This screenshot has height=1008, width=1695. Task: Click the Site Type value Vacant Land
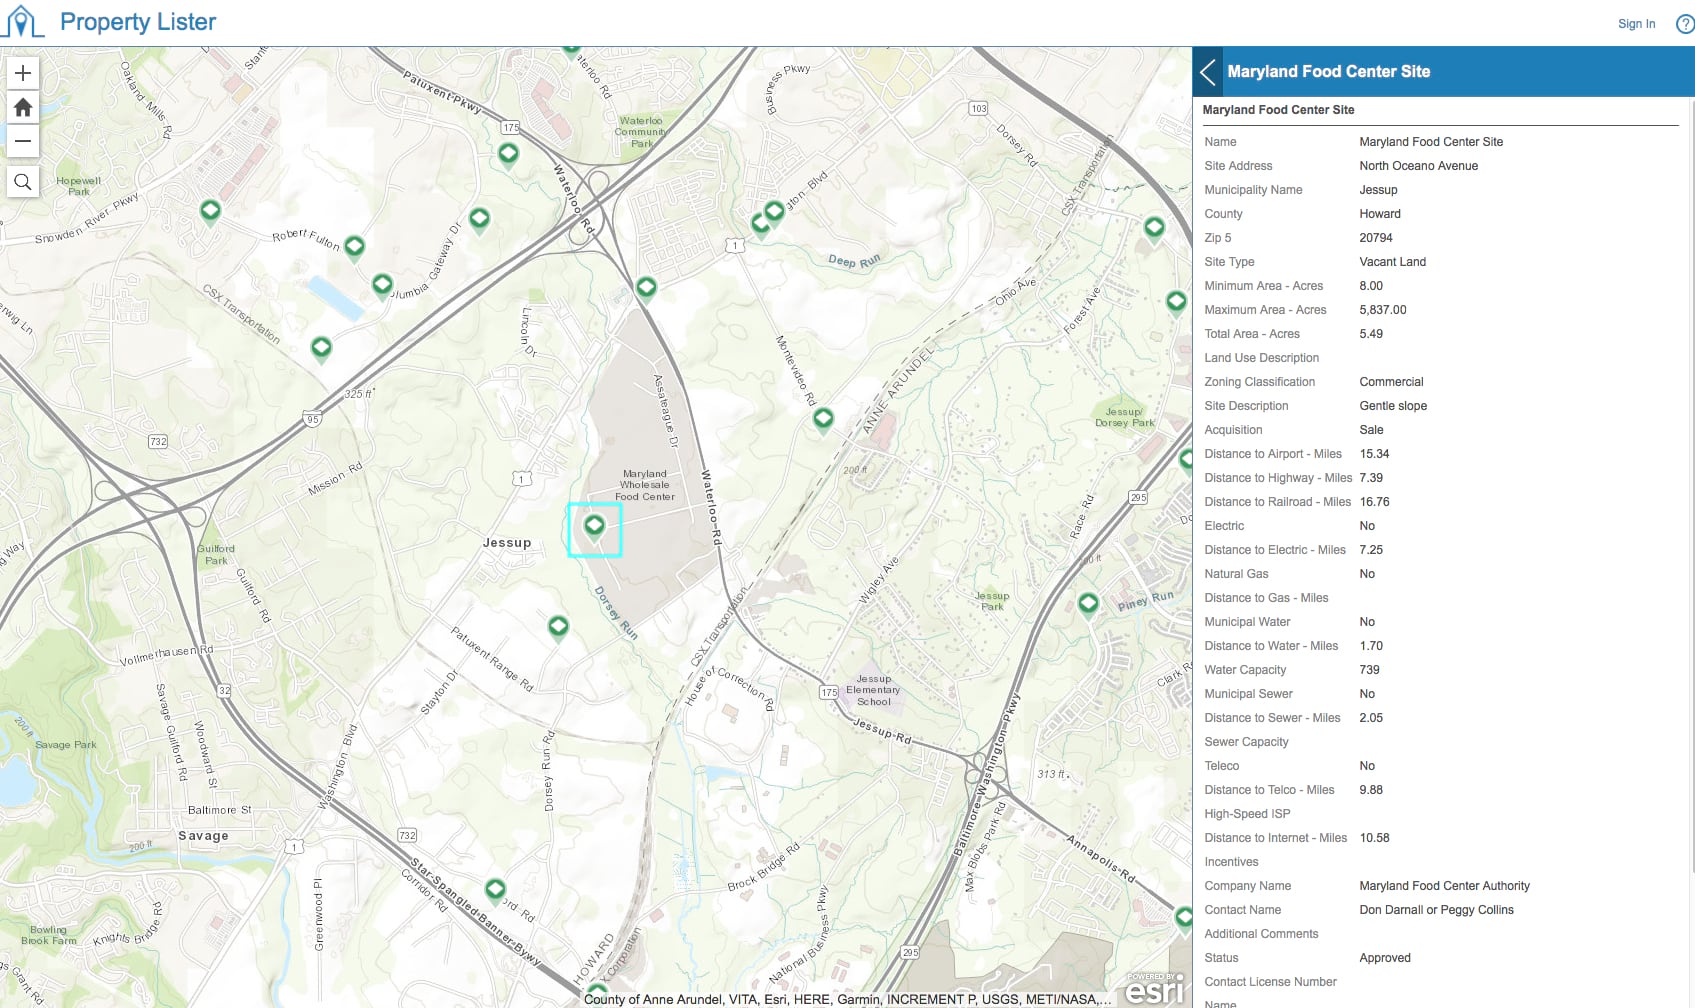coord(1392,262)
